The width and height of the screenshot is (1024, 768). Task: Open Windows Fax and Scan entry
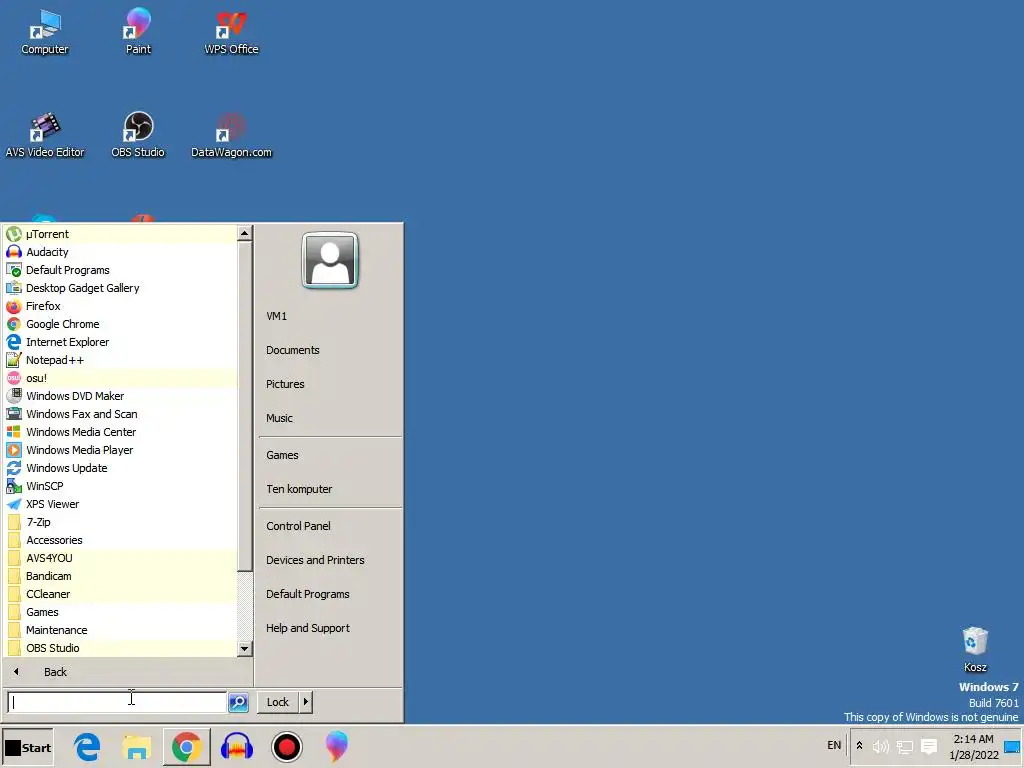click(x=121, y=414)
